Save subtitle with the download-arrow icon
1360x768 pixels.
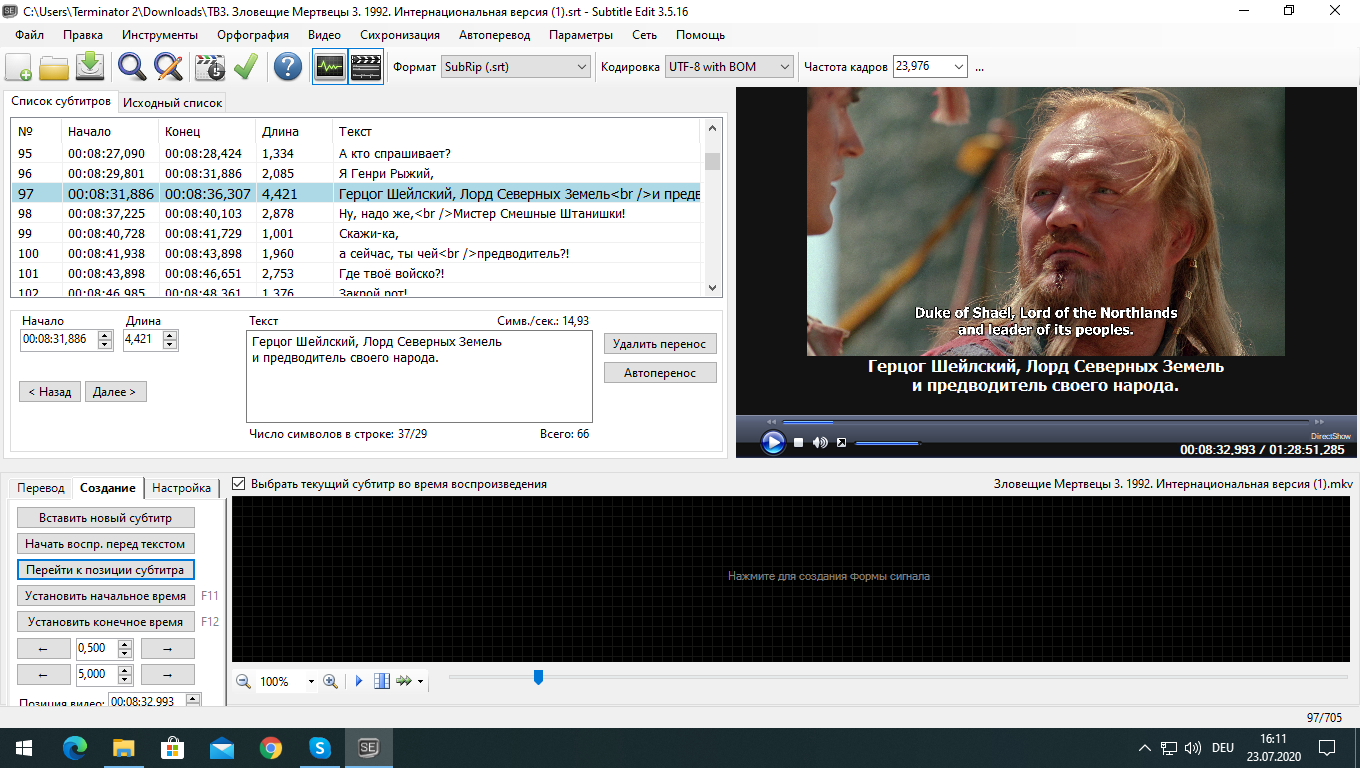tap(90, 67)
